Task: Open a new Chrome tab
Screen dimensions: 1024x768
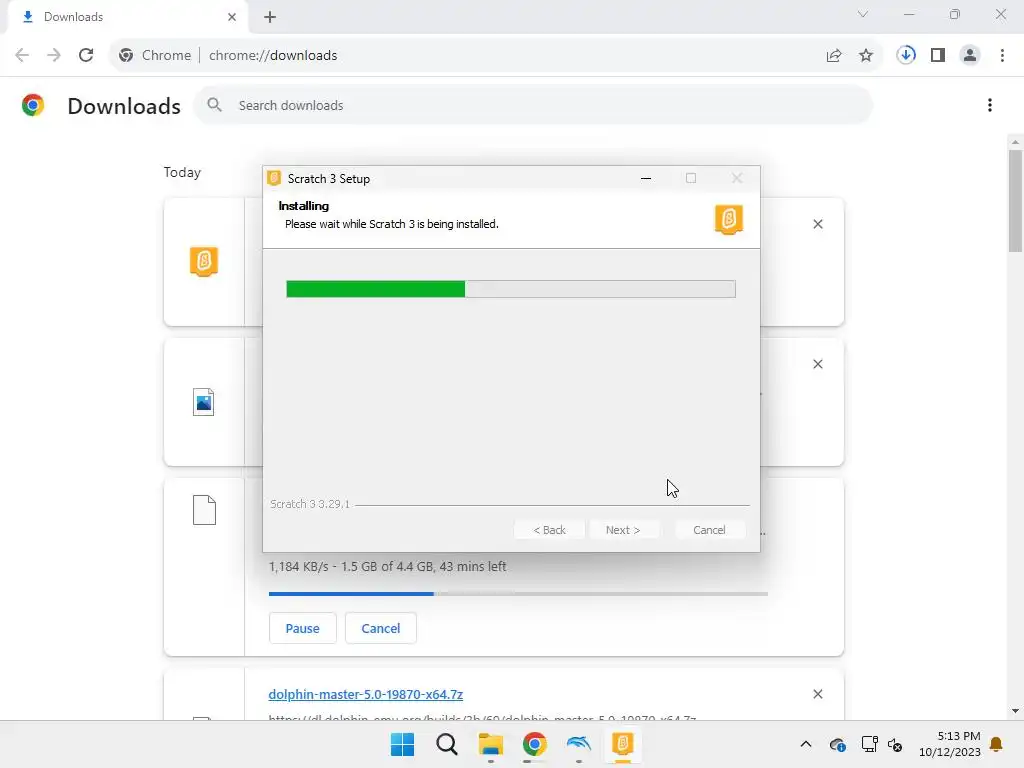Action: [270, 17]
